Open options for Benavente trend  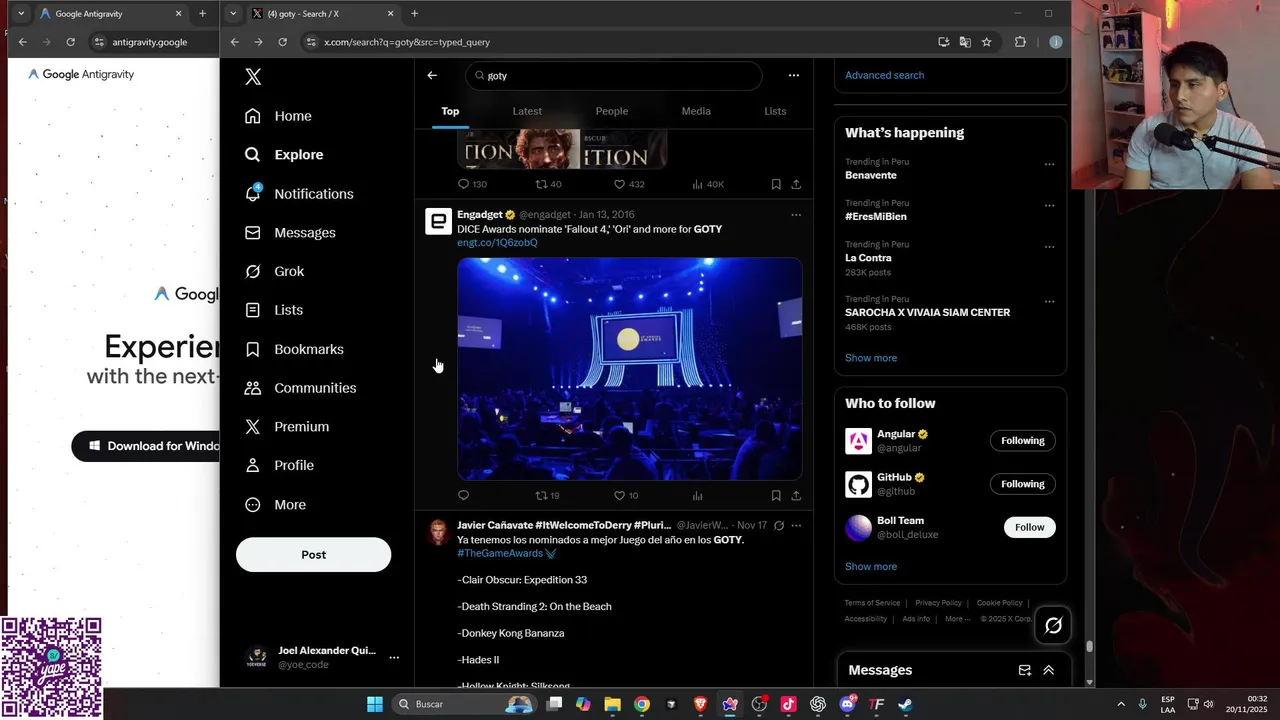point(1049,164)
